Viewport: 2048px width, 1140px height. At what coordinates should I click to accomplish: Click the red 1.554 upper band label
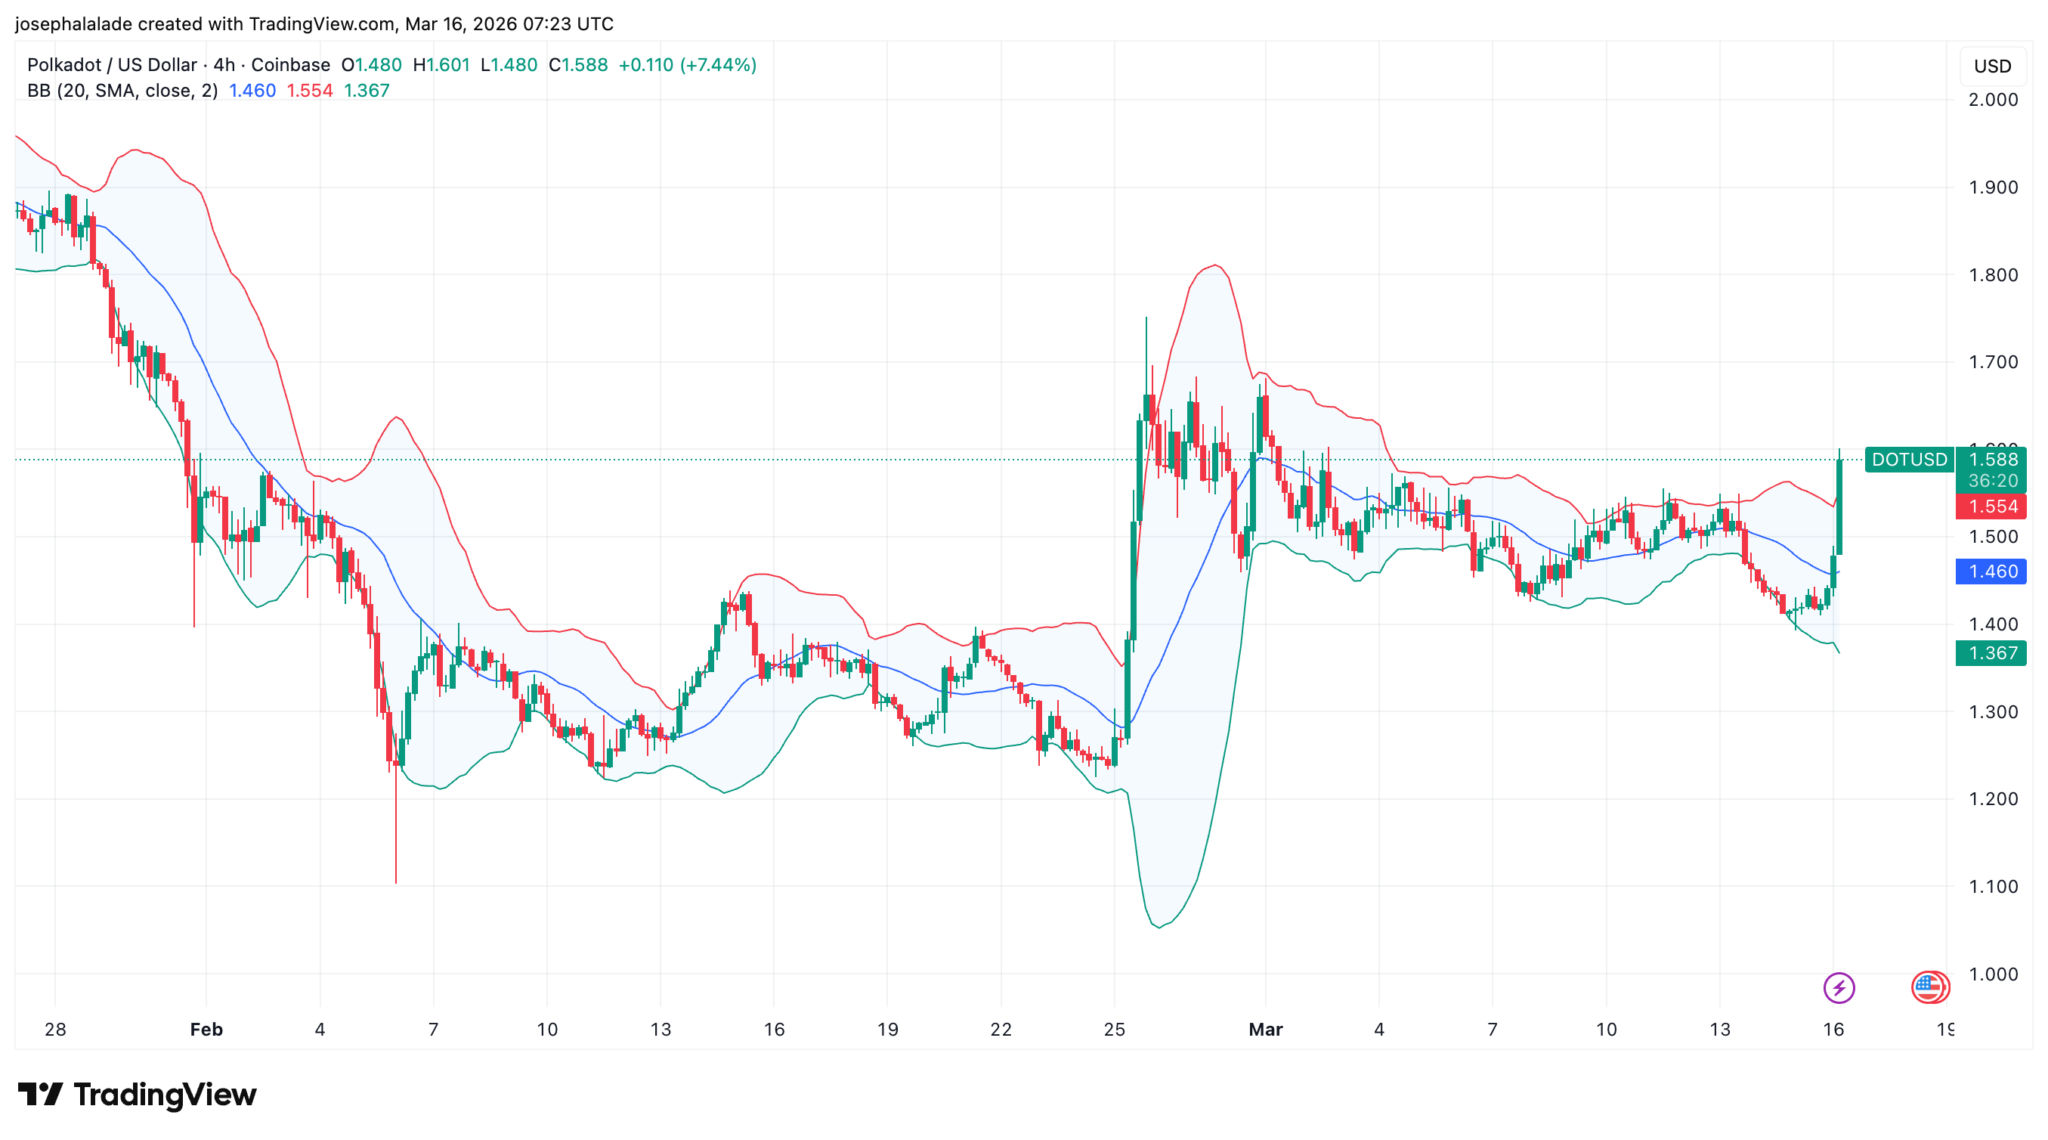[x=1991, y=507]
